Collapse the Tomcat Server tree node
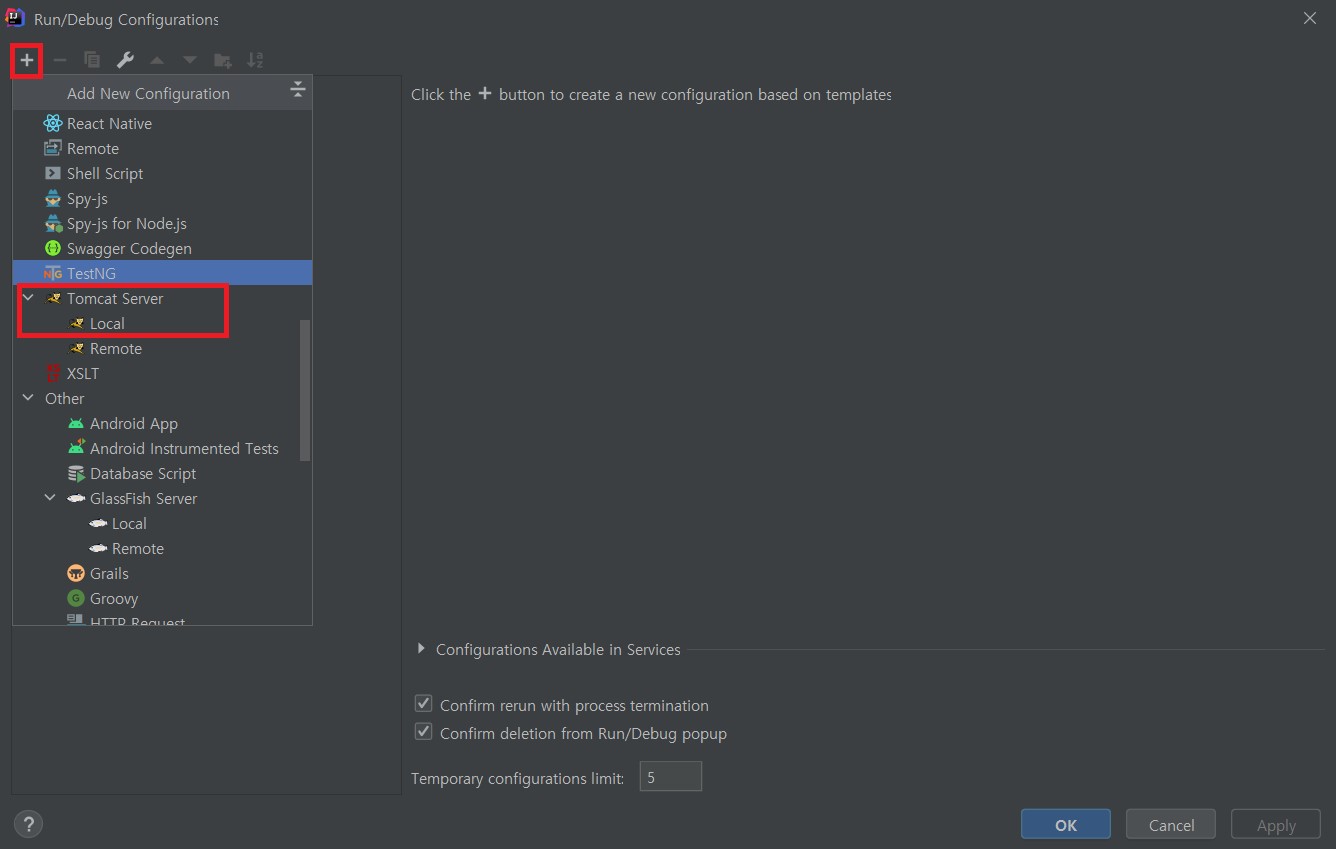1336x849 pixels. [x=28, y=298]
